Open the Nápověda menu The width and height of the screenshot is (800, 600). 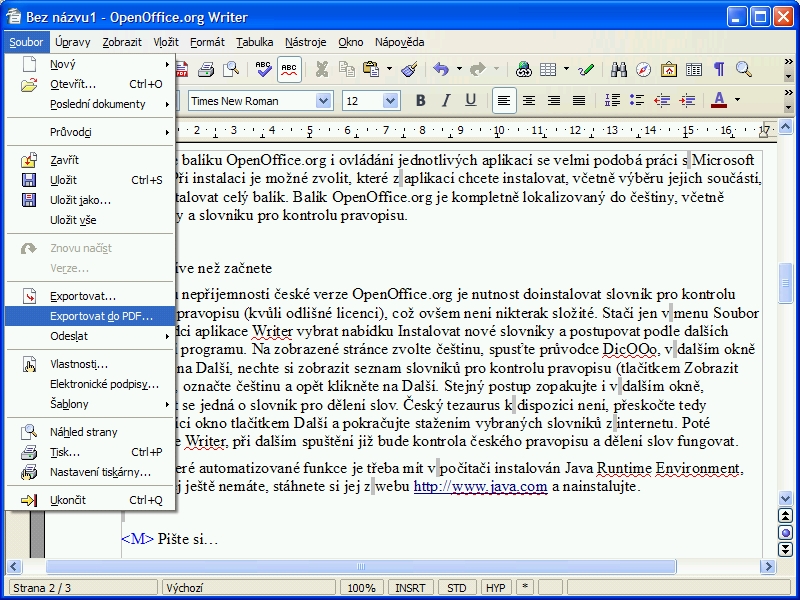tap(399, 42)
